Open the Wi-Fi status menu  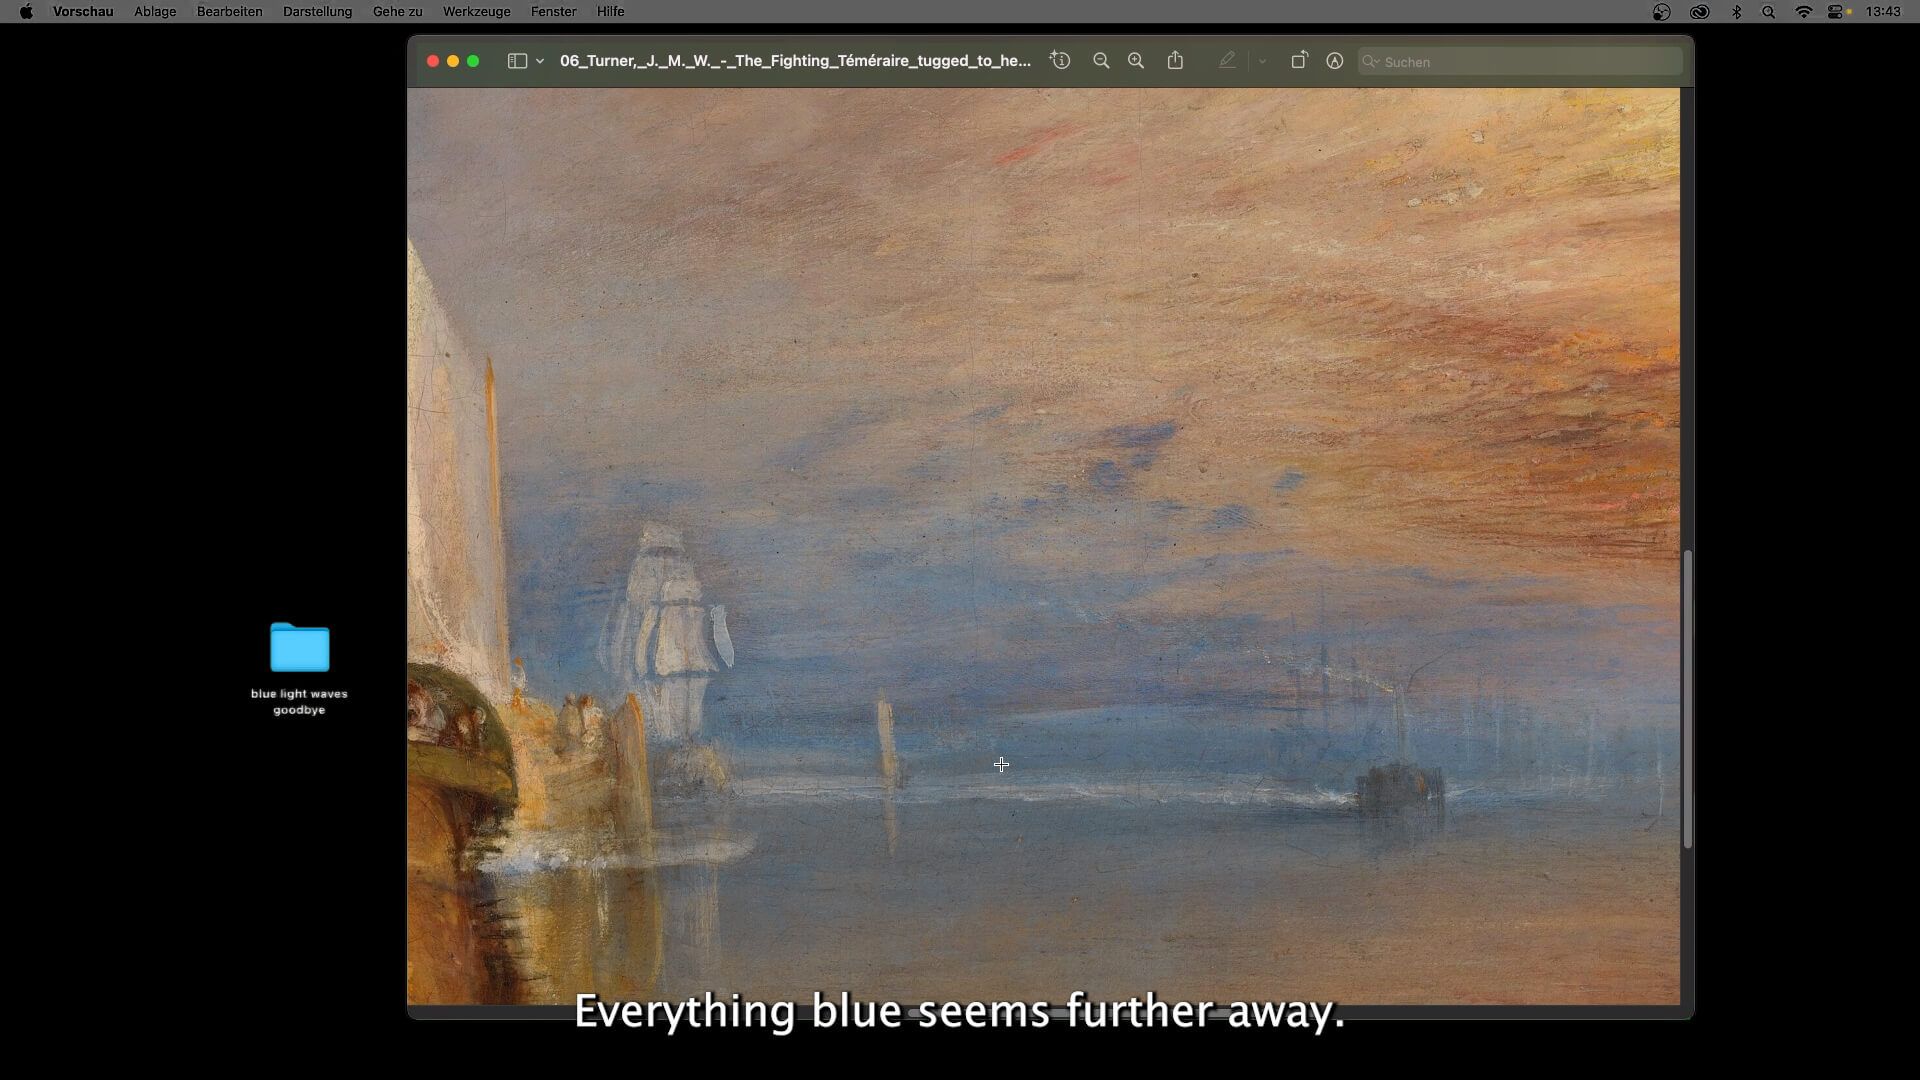point(1803,12)
